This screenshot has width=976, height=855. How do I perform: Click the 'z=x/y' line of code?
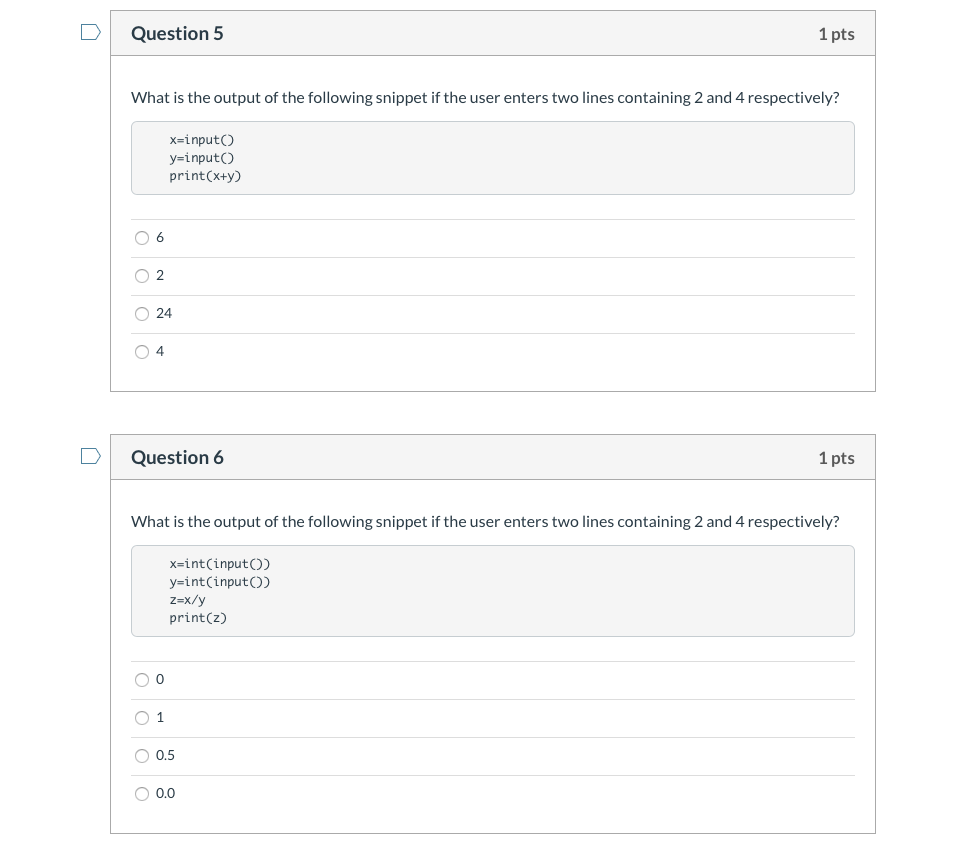click(188, 599)
